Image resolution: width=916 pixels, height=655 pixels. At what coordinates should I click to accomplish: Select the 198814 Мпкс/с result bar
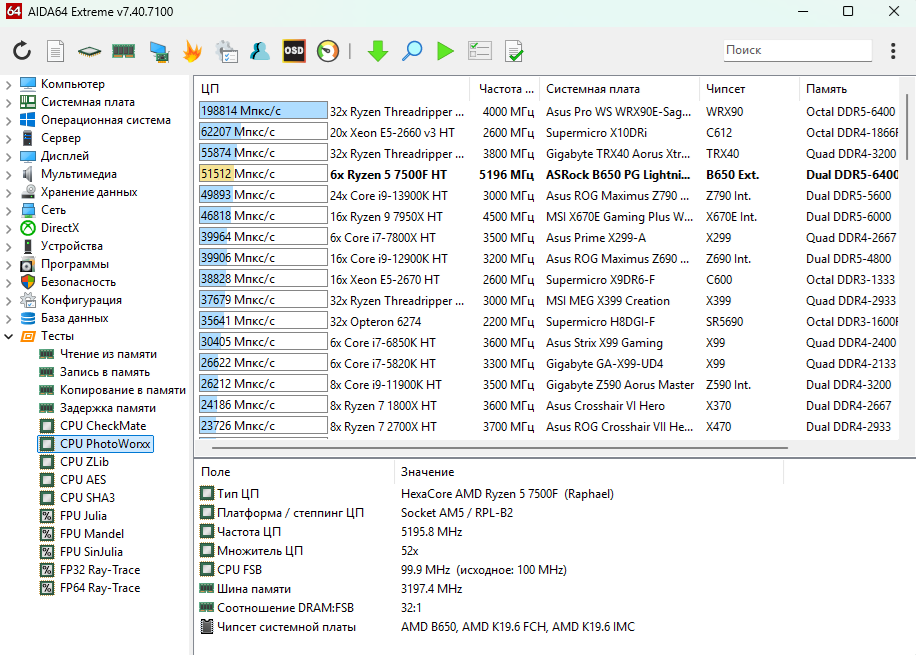pos(263,110)
